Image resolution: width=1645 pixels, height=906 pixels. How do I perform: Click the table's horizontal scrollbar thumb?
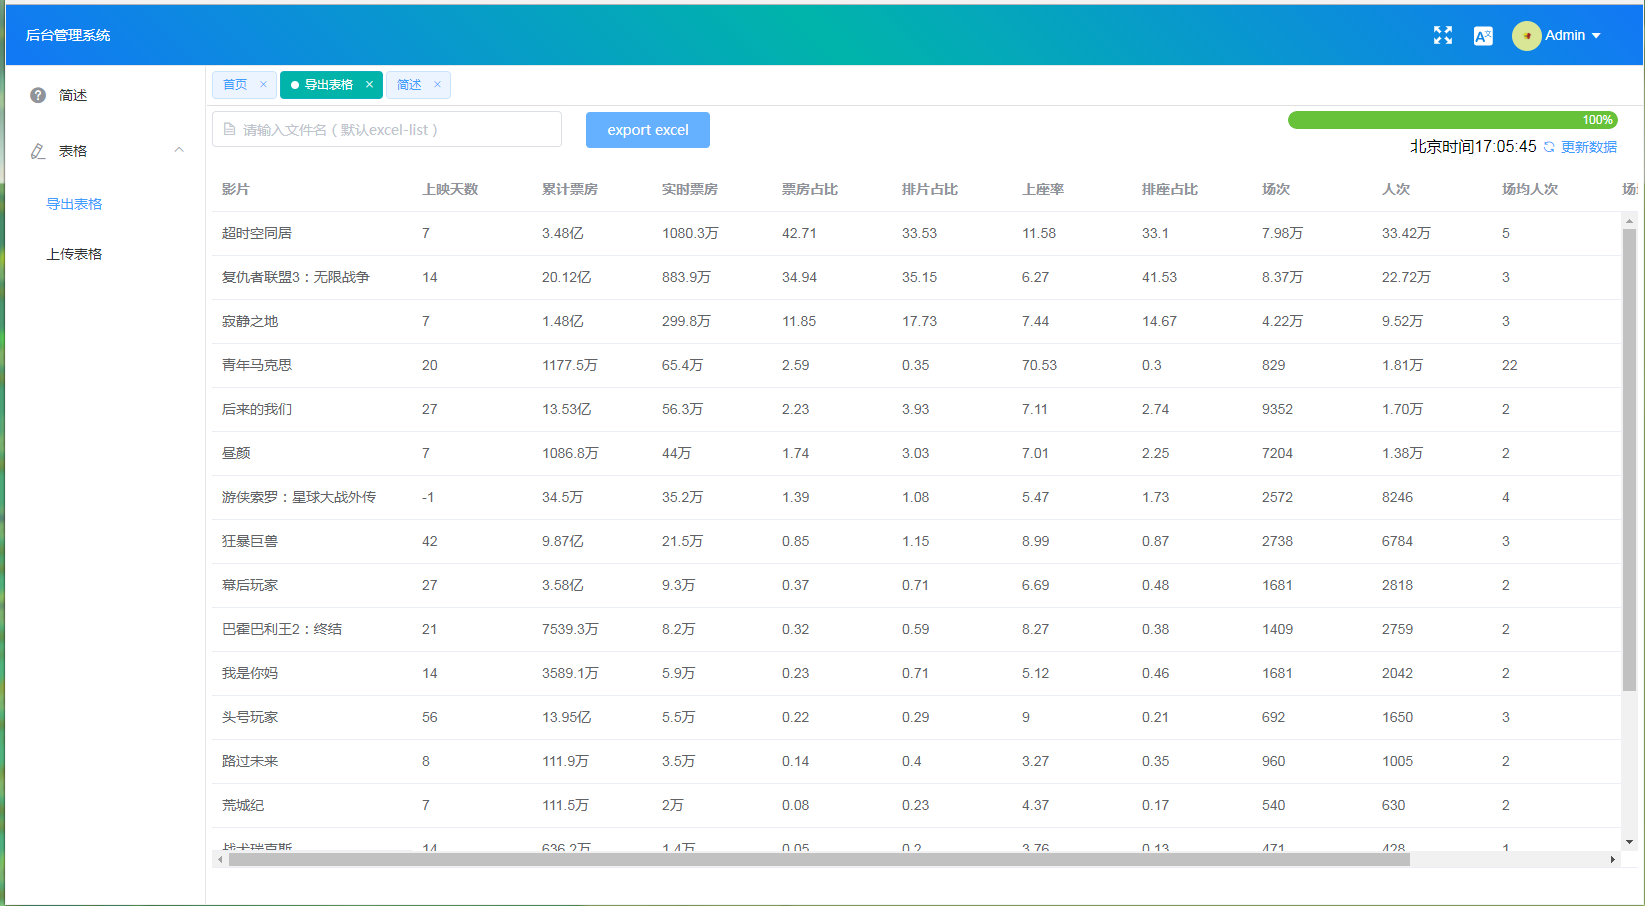(819, 859)
